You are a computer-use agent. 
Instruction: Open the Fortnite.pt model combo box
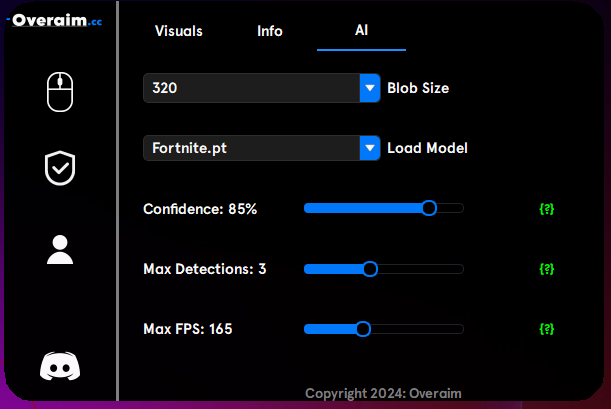[261, 148]
